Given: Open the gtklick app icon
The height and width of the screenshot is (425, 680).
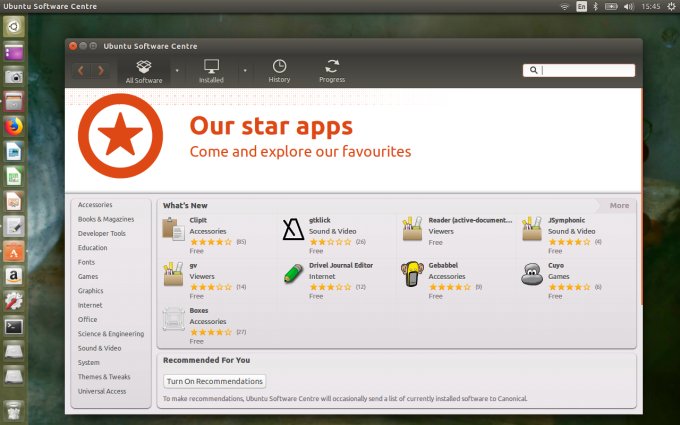Looking at the screenshot, I should [x=292, y=230].
